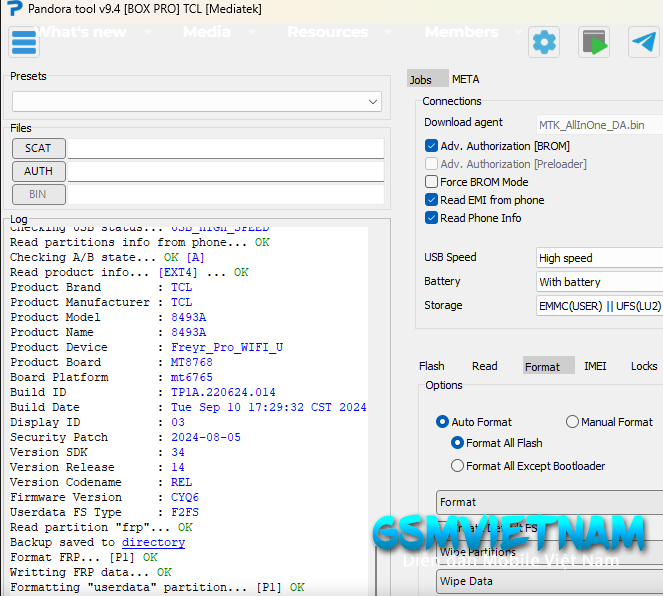Click the hamburger menu icon
This screenshot has width=663, height=596.
pos(23,43)
